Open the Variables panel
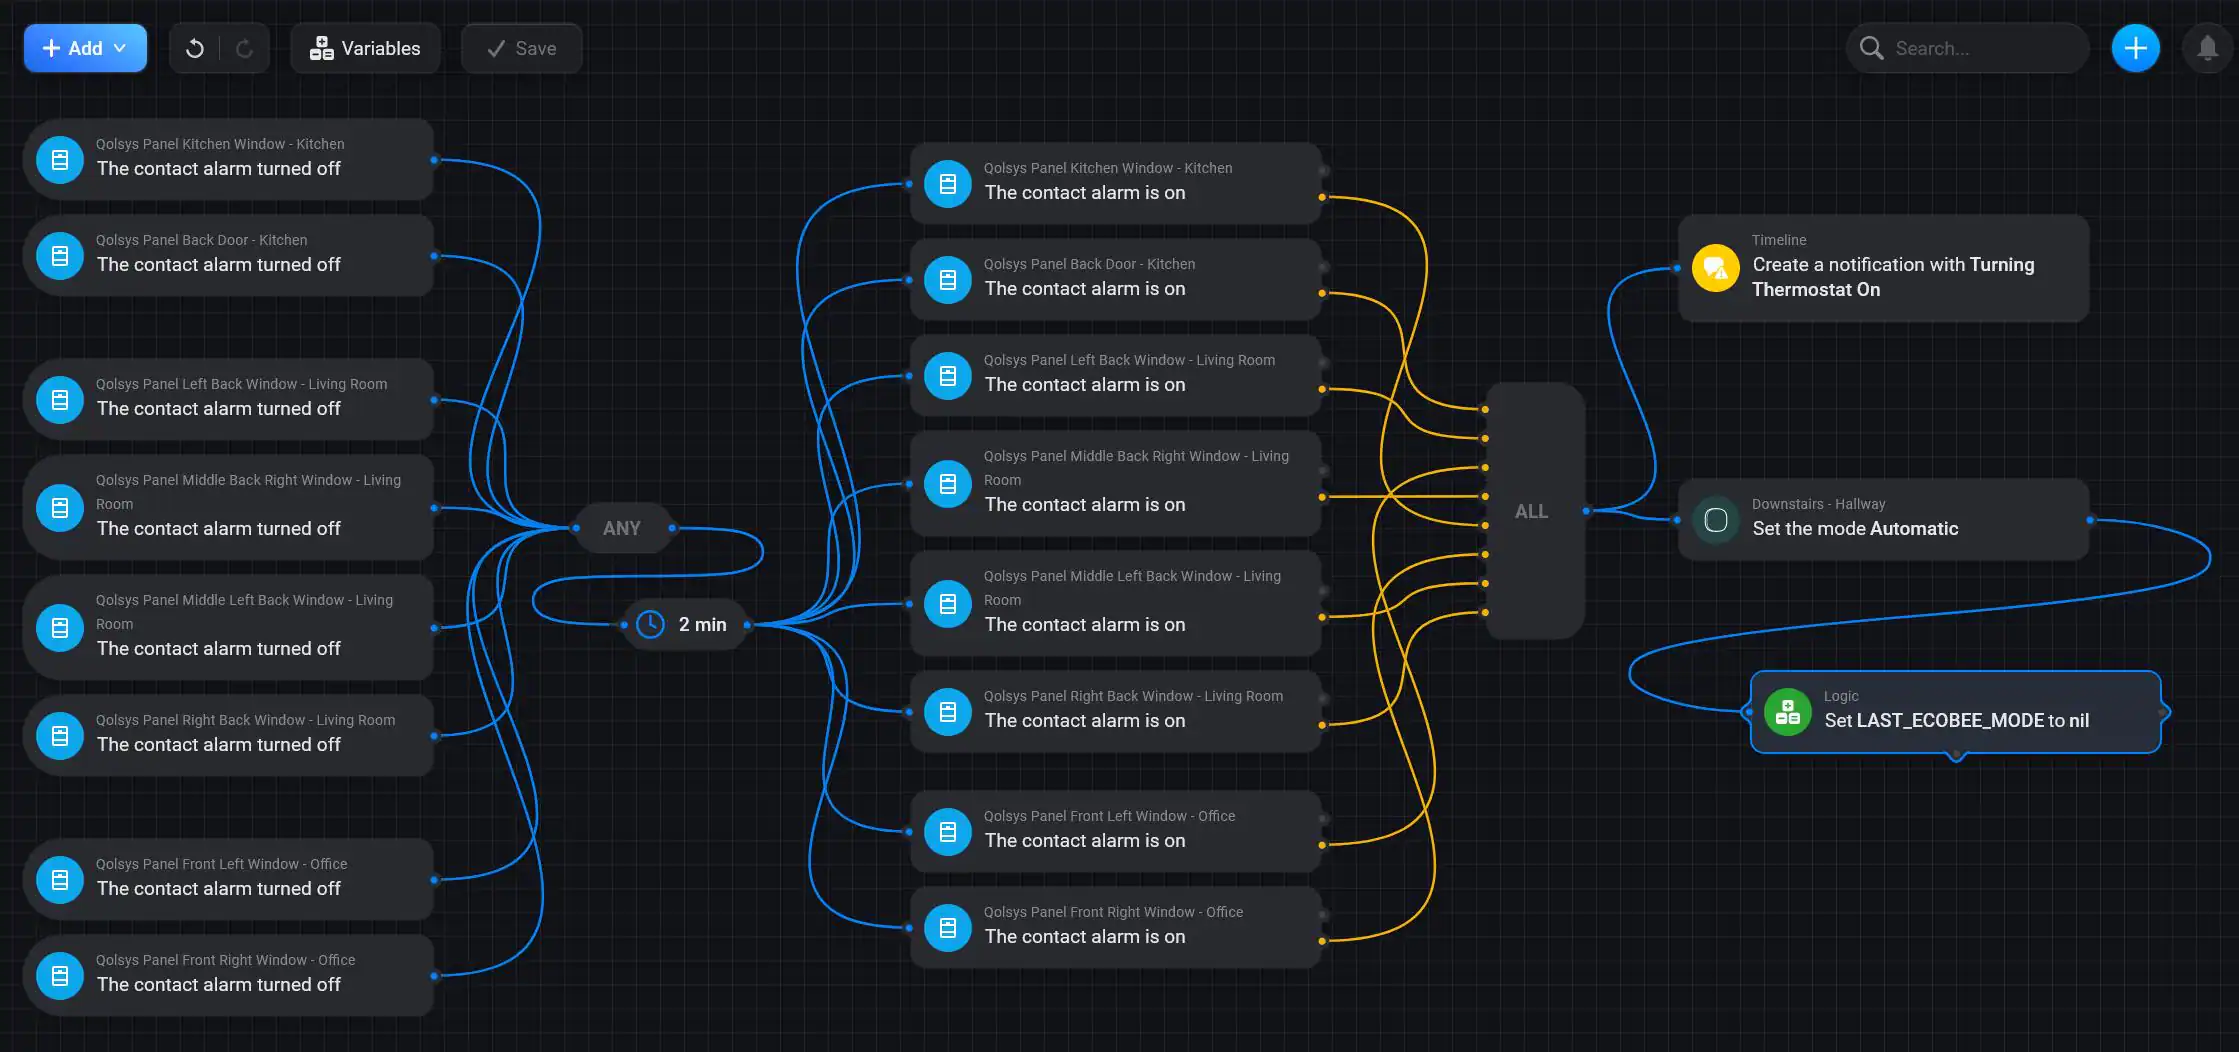Image resolution: width=2239 pixels, height=1052 pixels. pyautogui.click(x=365, y=48)
